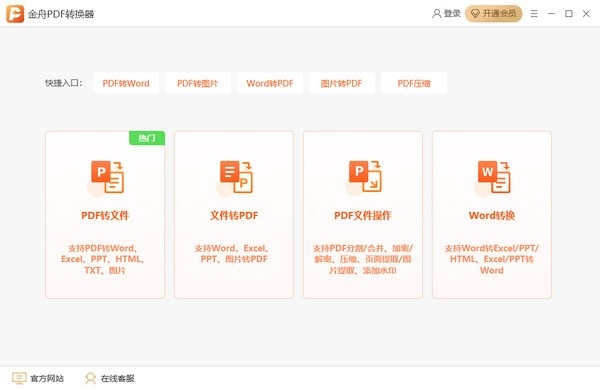Click the 支持Word、Excel、PPT、图片转PDF description

(x=232, y=253)
